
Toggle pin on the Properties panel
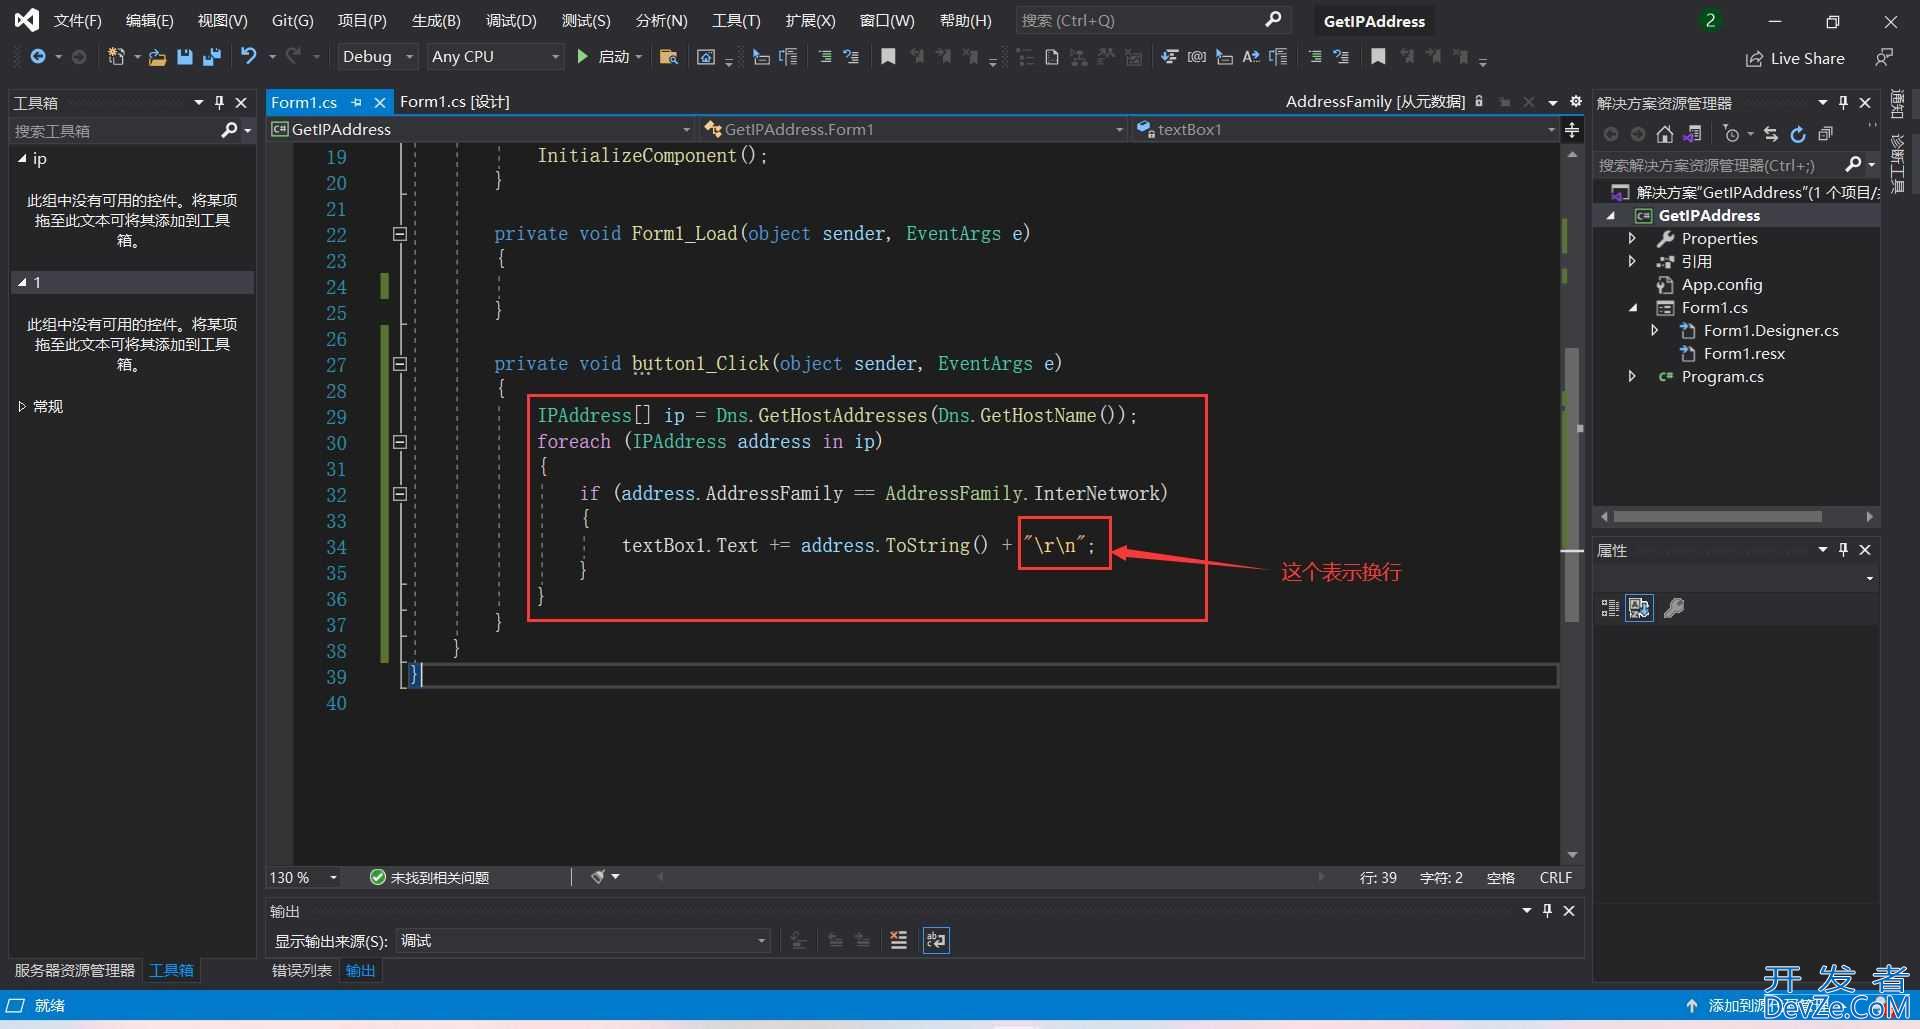1844,549
